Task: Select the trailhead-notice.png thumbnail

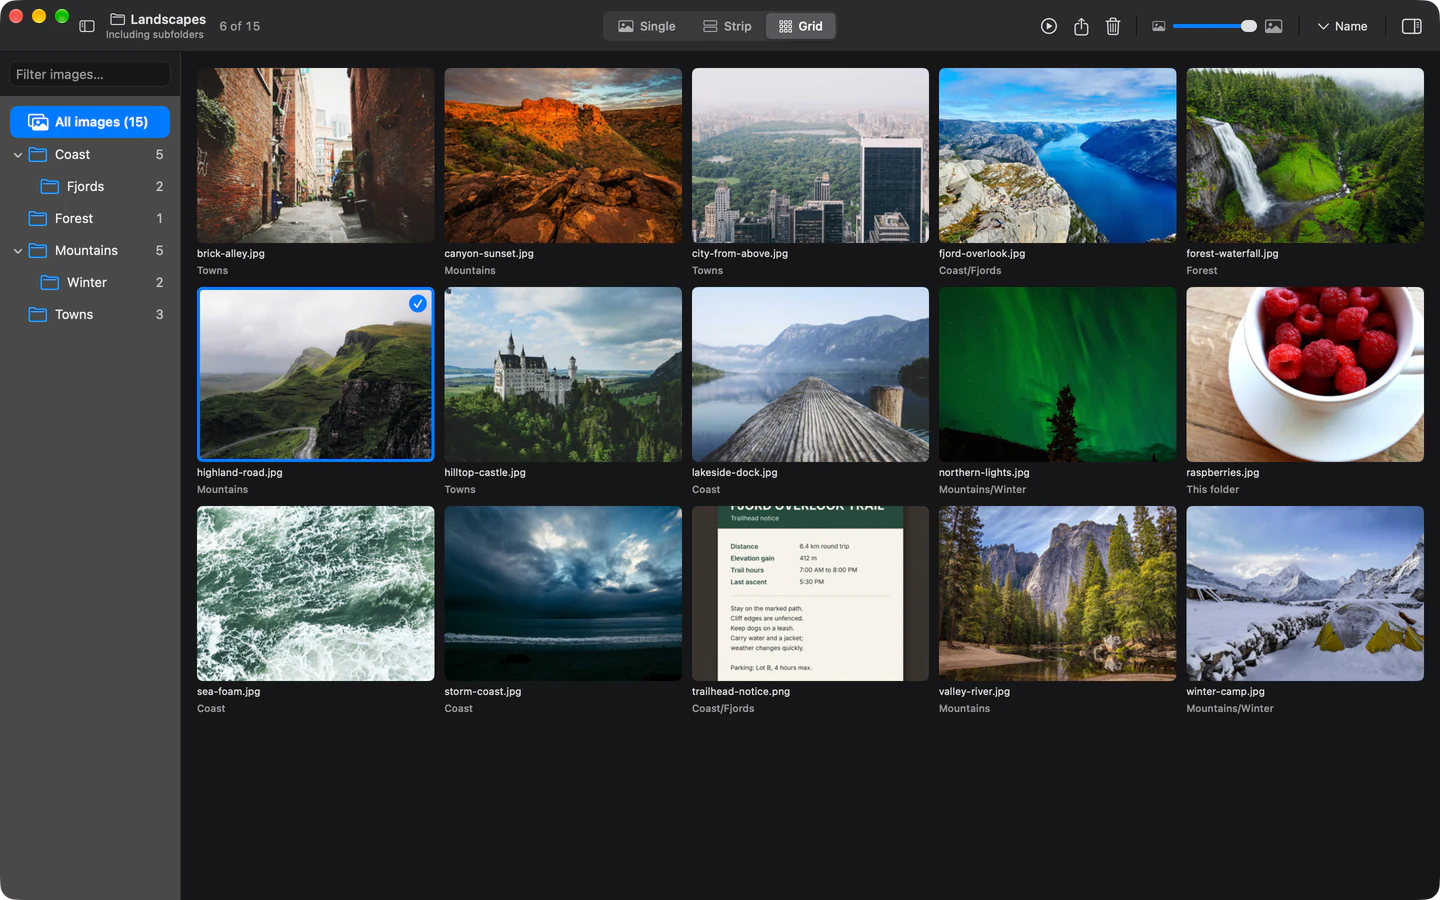Action: (810, 593)
